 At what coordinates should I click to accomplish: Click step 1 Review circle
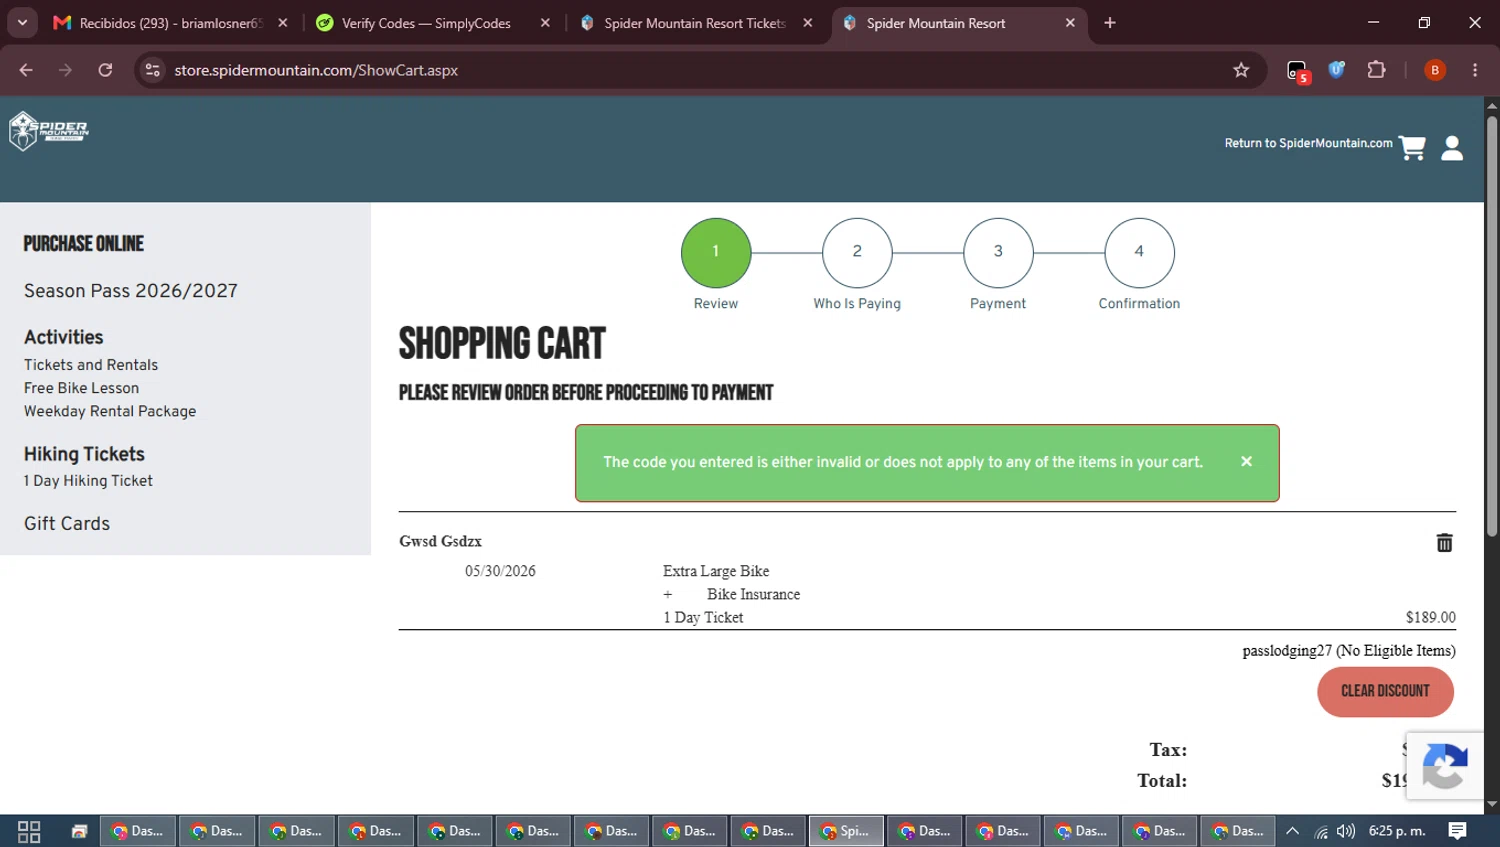point(716,252)
